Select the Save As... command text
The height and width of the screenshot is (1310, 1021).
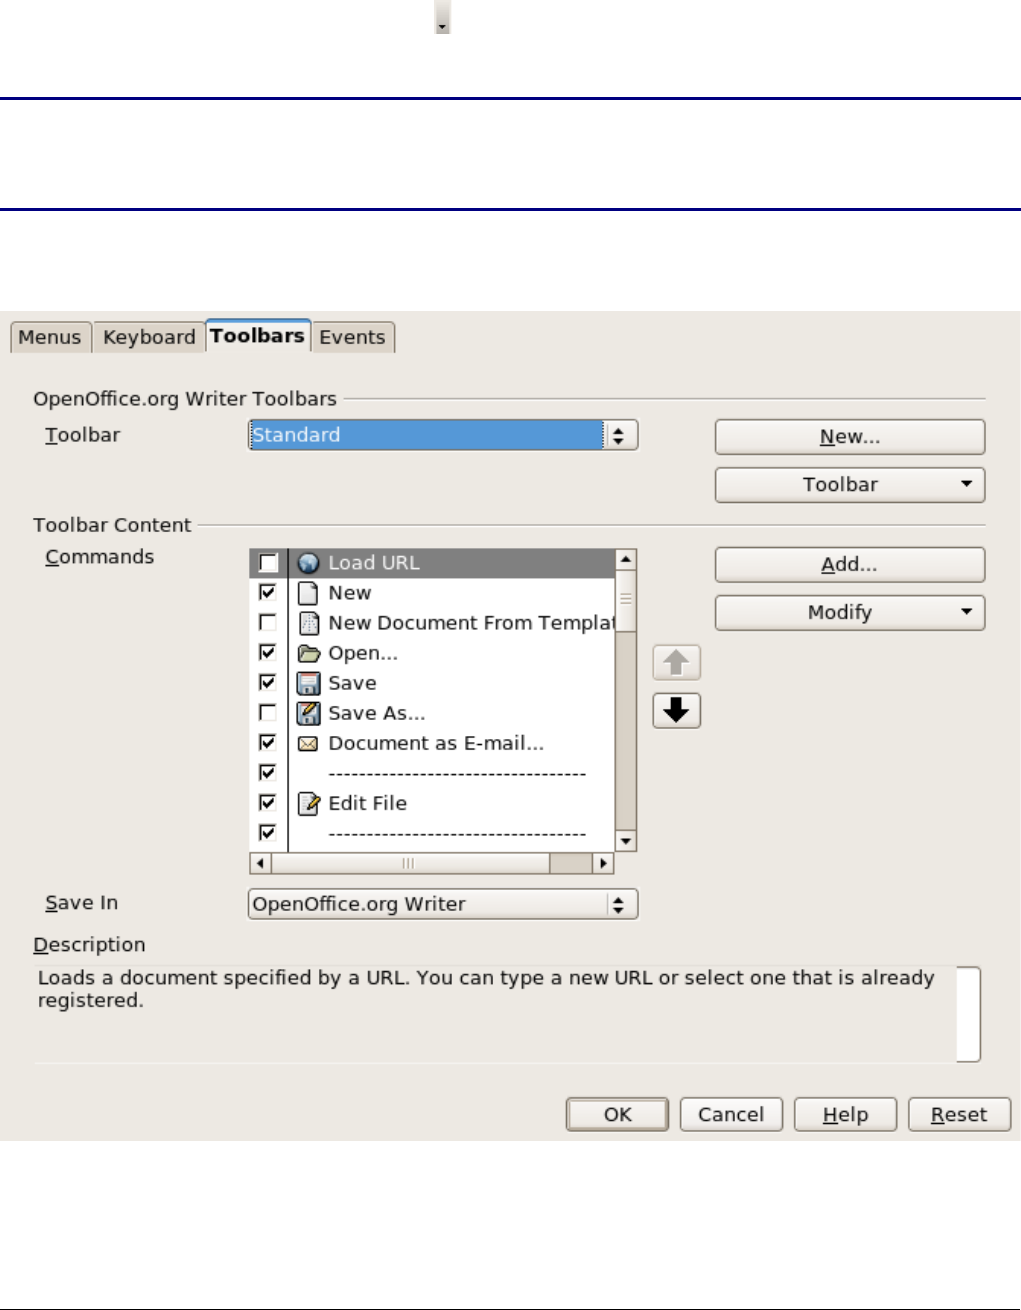377,713
